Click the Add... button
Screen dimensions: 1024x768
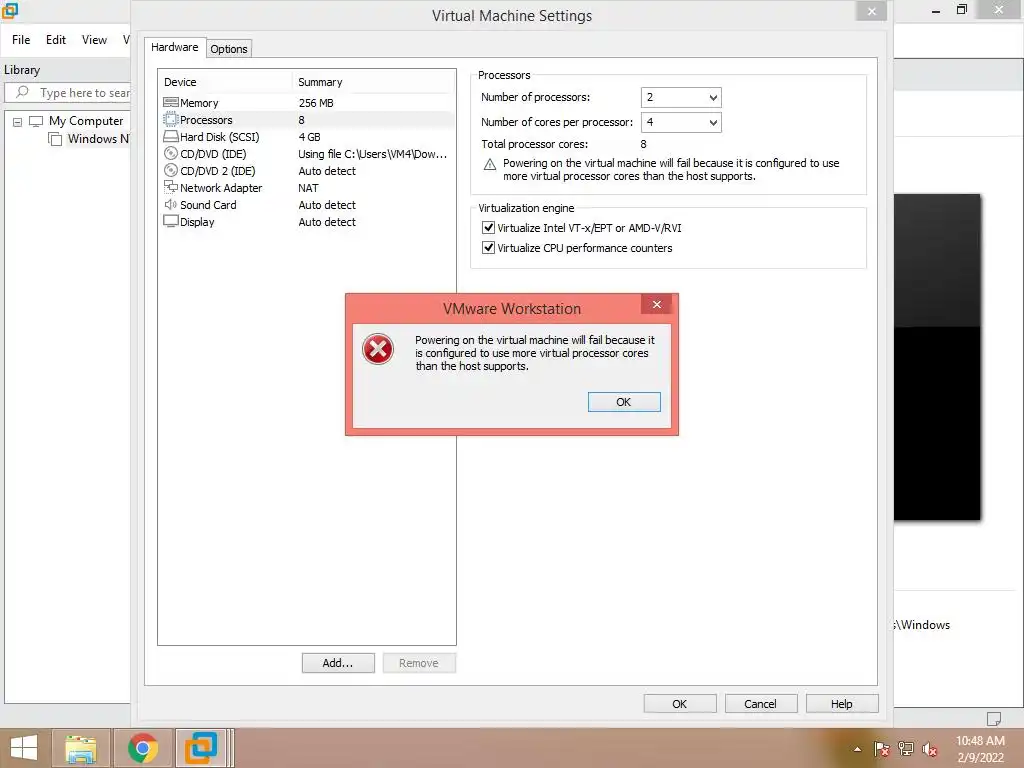pos(338,663)
